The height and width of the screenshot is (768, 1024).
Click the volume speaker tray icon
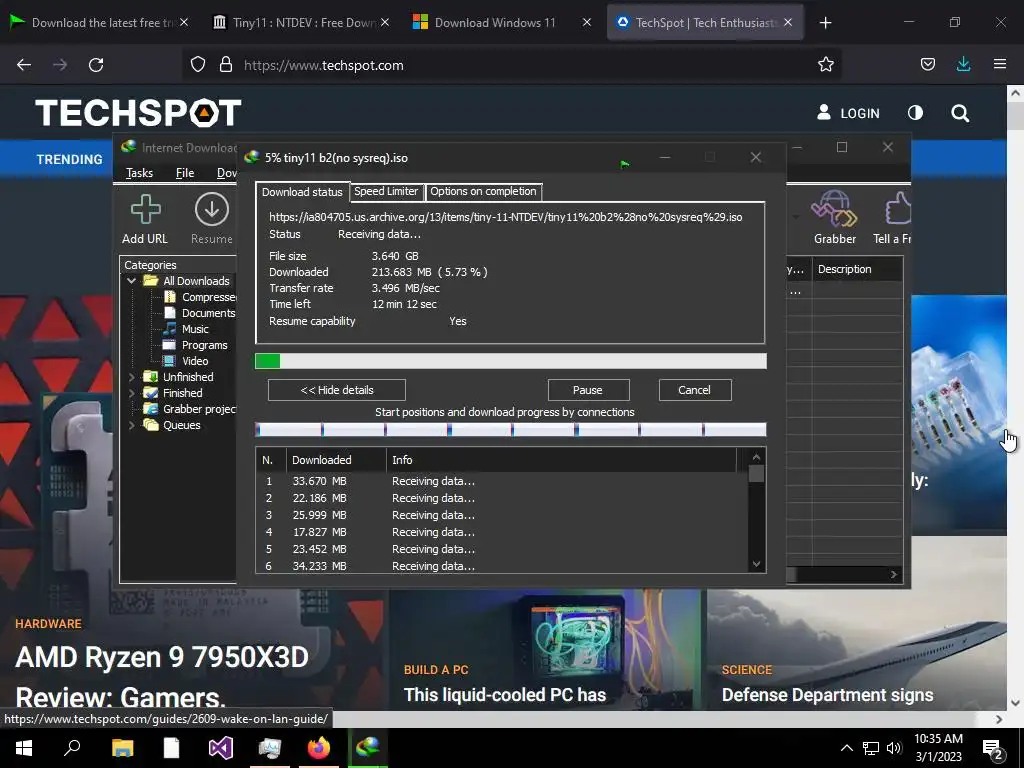pyautogui.click(x=894, y=748)
